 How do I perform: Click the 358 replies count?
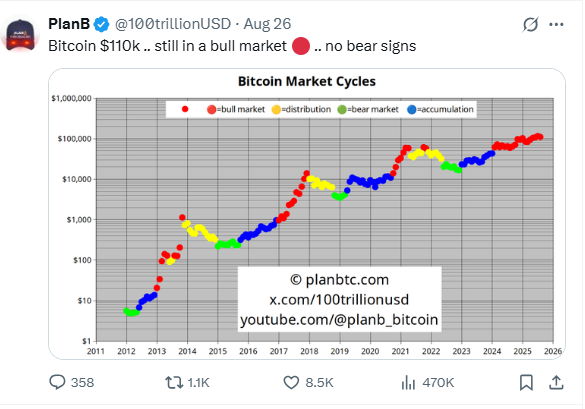click(x=82, y=383)
